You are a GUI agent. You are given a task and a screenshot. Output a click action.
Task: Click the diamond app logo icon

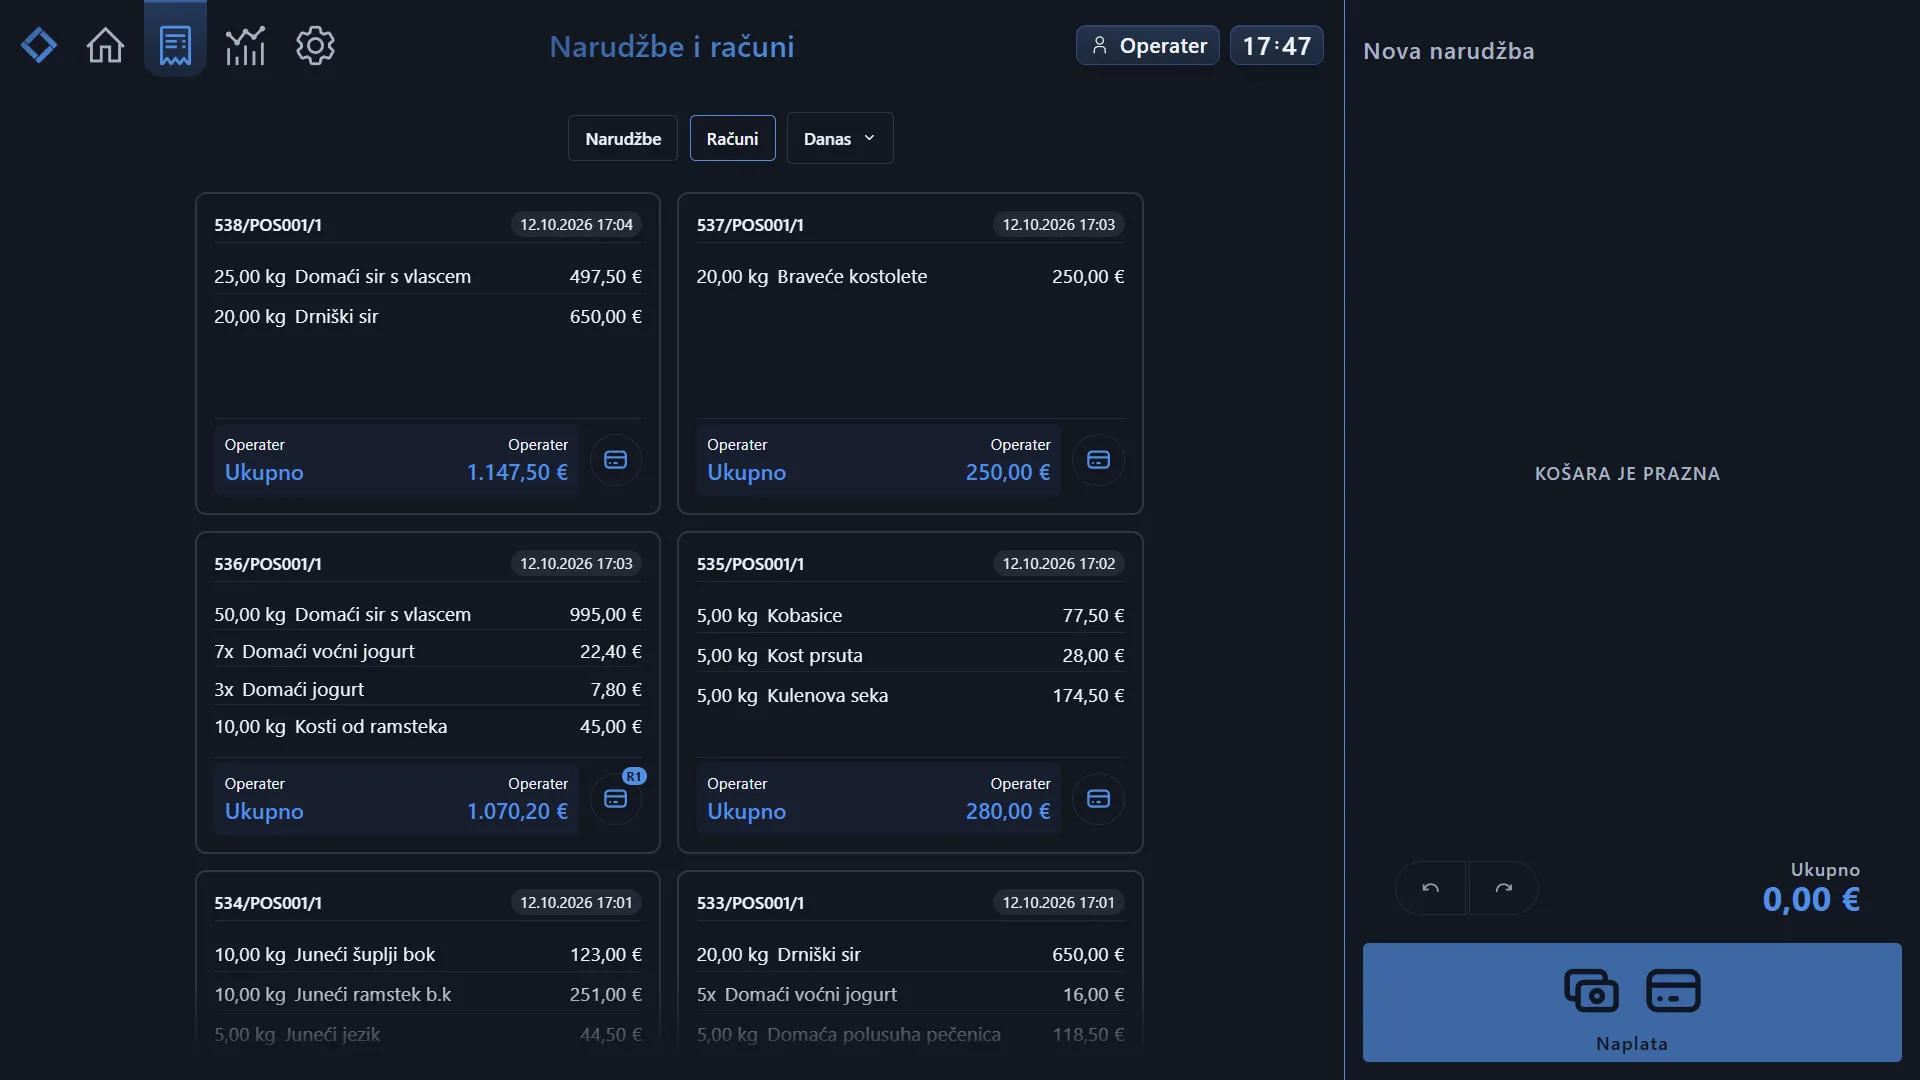[39, 46]
